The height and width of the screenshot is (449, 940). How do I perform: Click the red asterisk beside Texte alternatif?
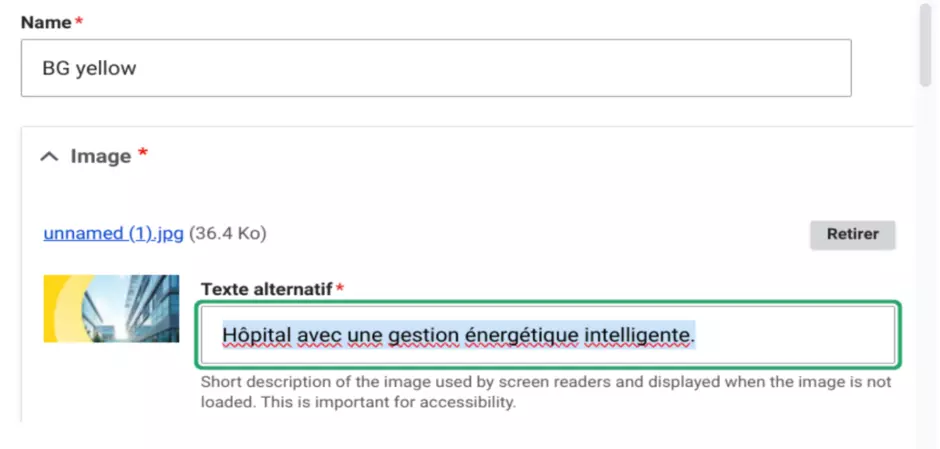(340, 289)
